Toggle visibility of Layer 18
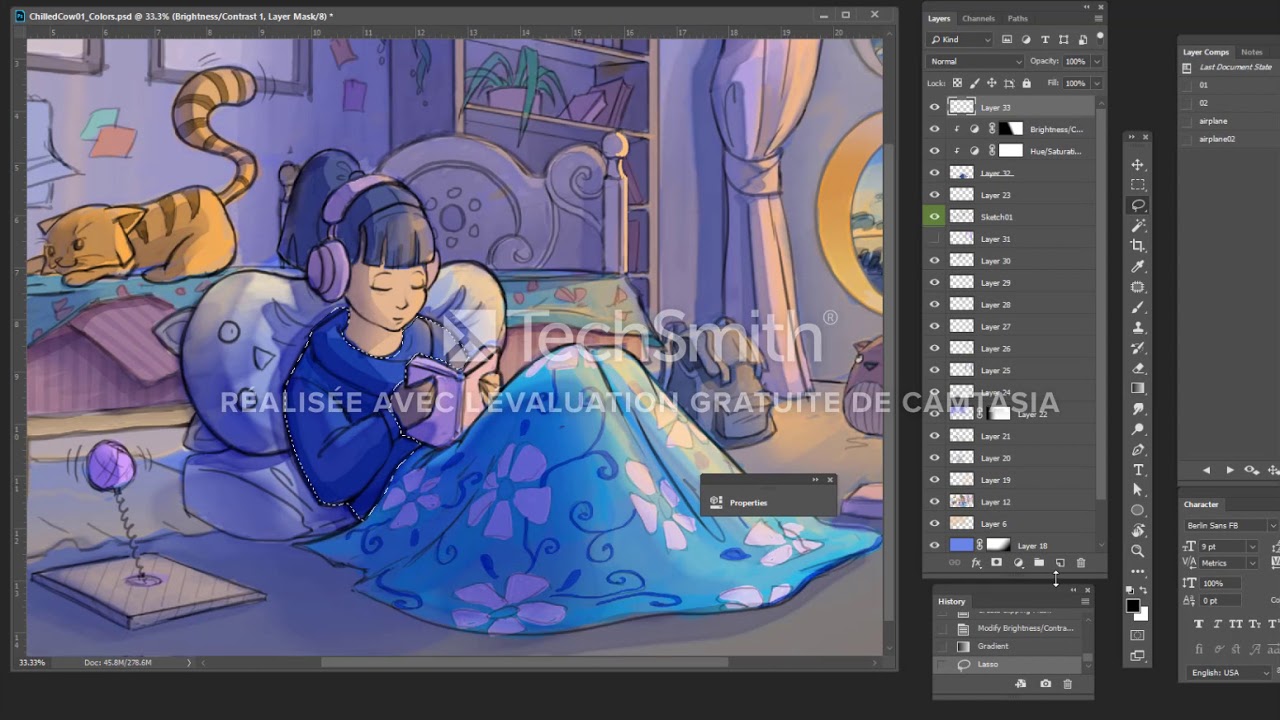1280x720 pixels. [935, 545]
